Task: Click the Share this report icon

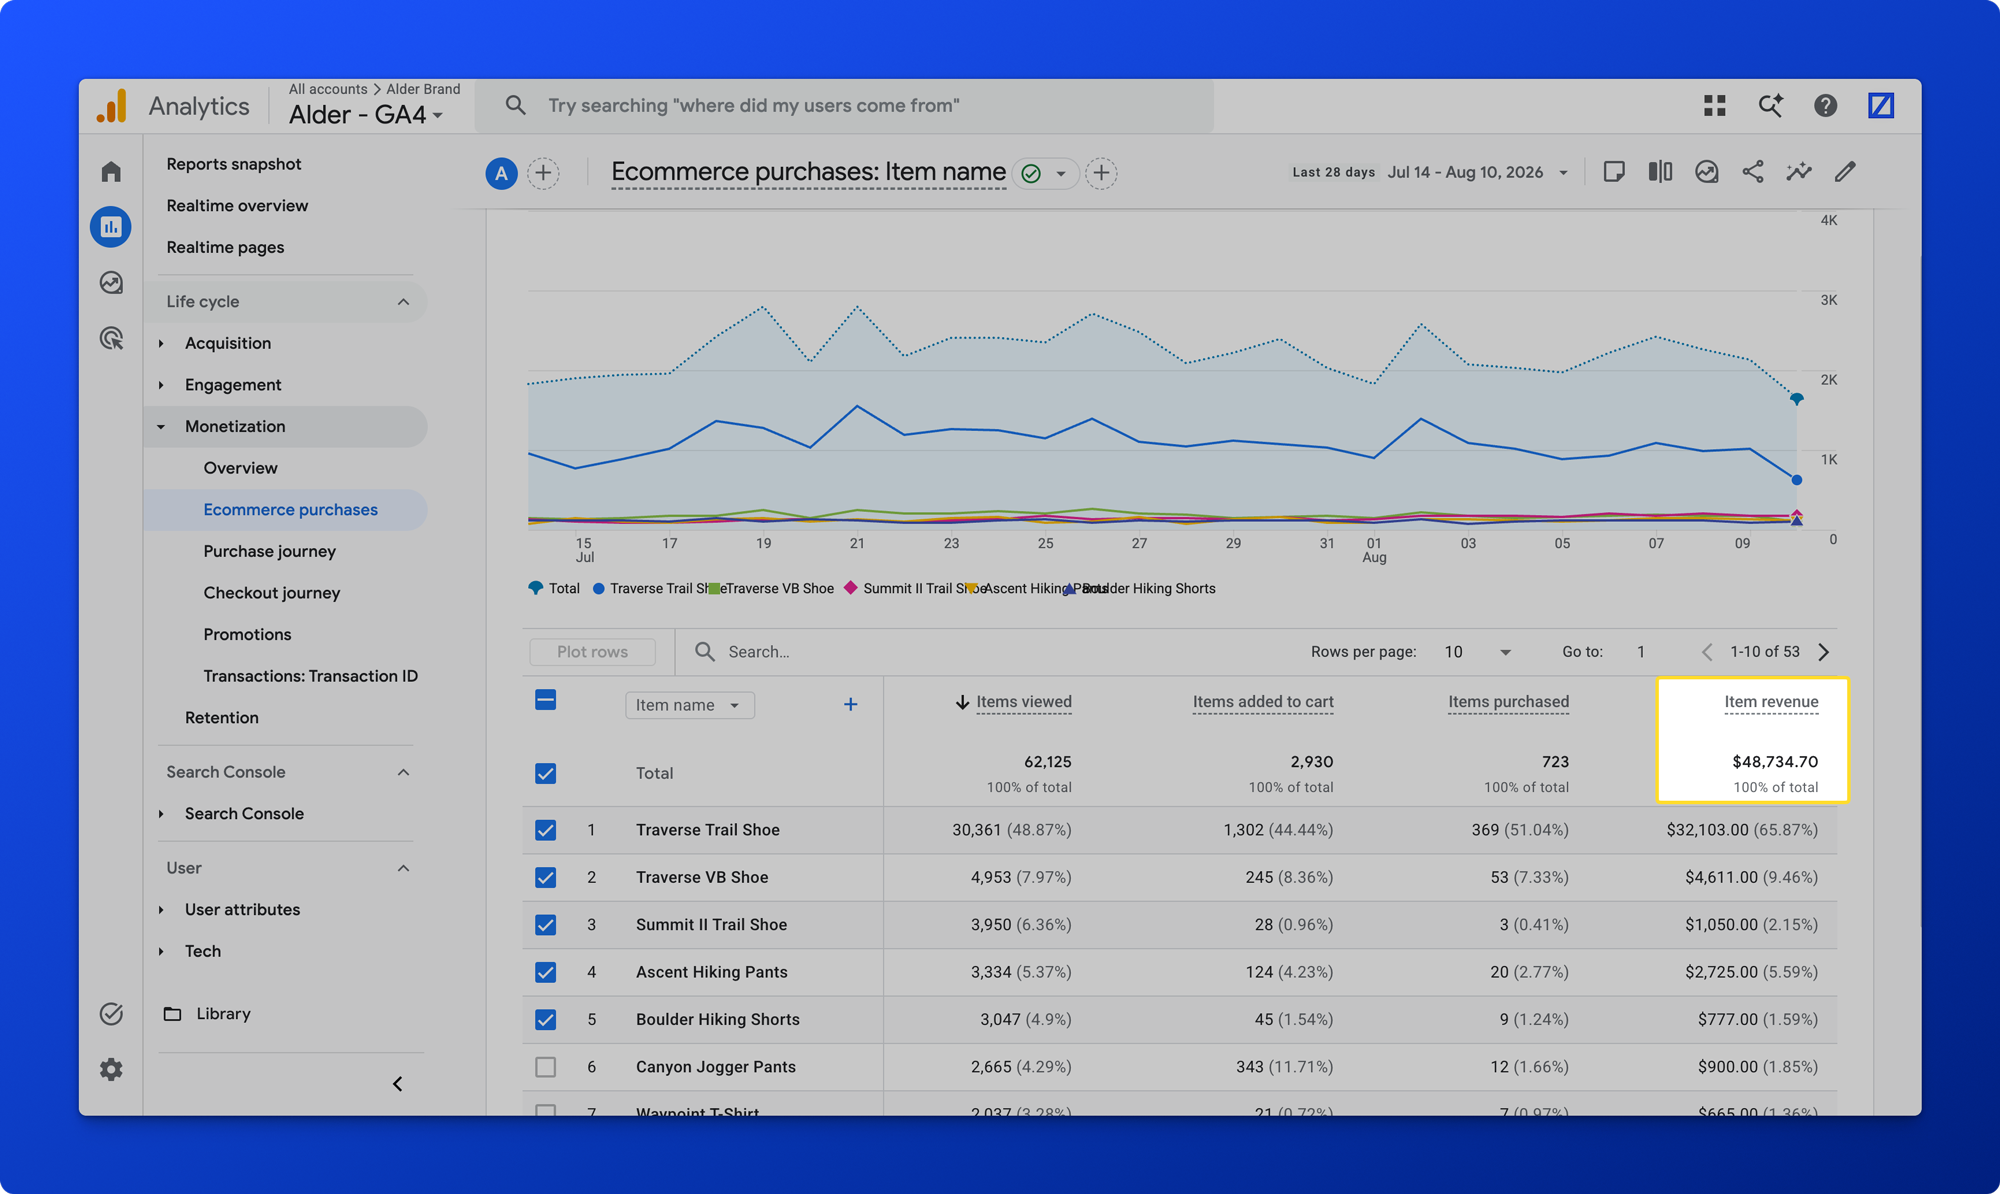Action: (1752, 172)
